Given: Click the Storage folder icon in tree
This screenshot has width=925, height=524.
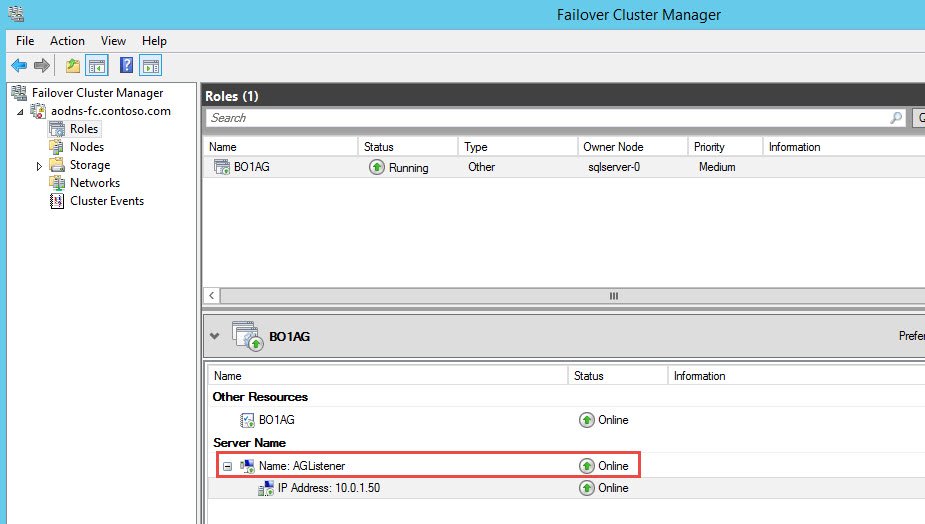Looking at the screenshot, I should 57,165.
